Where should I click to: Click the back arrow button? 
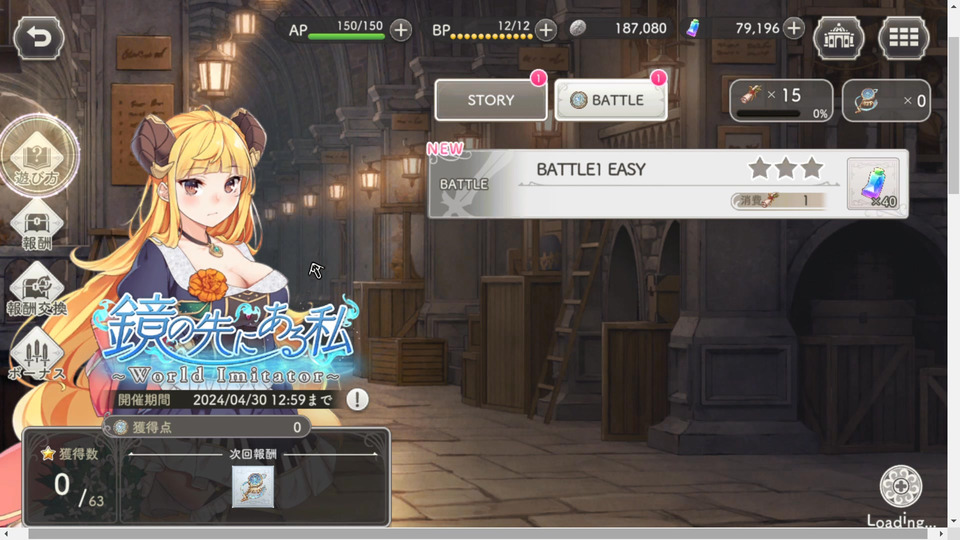pos(39,38)
